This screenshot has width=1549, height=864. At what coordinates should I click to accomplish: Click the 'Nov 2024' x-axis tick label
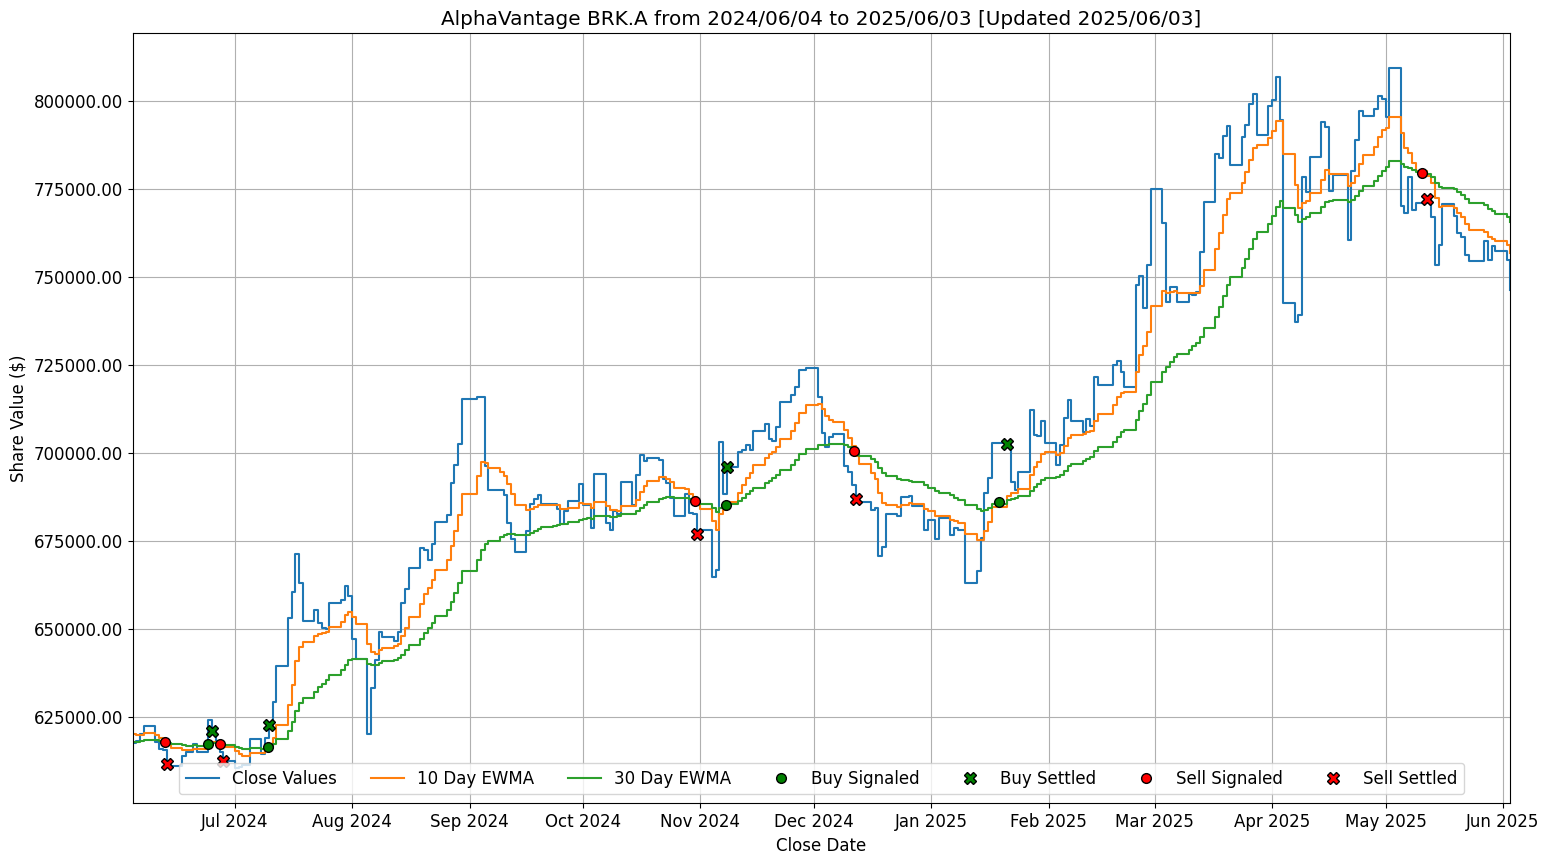point(701,821)
